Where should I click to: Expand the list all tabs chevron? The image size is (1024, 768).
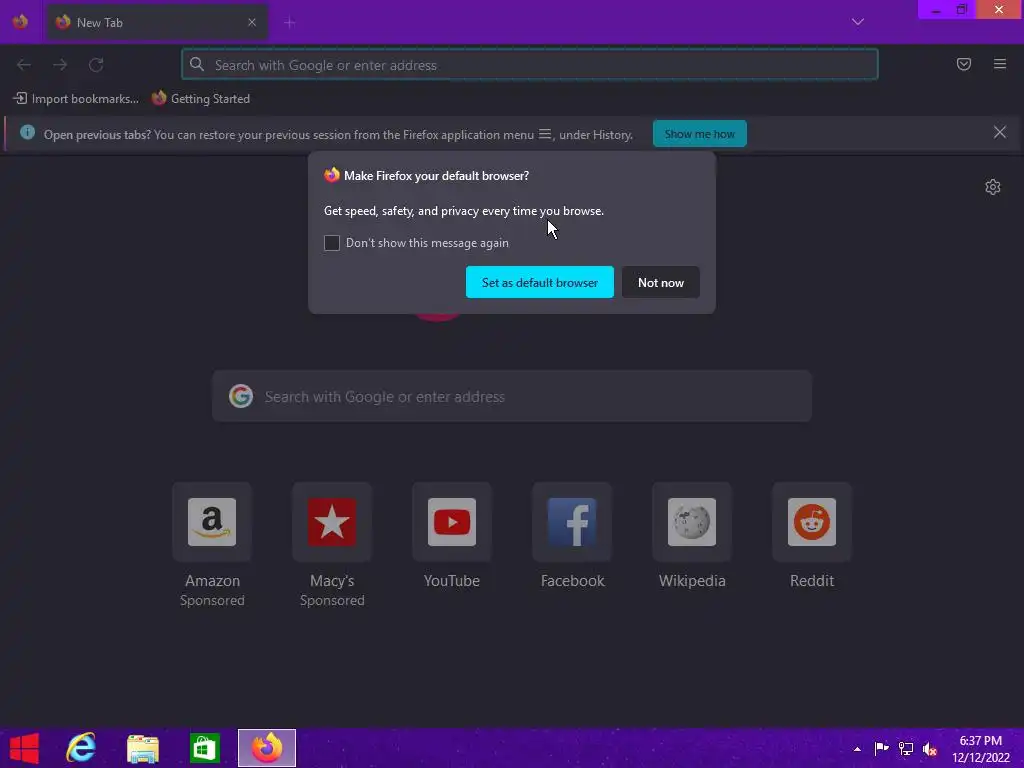pos(857,22)
